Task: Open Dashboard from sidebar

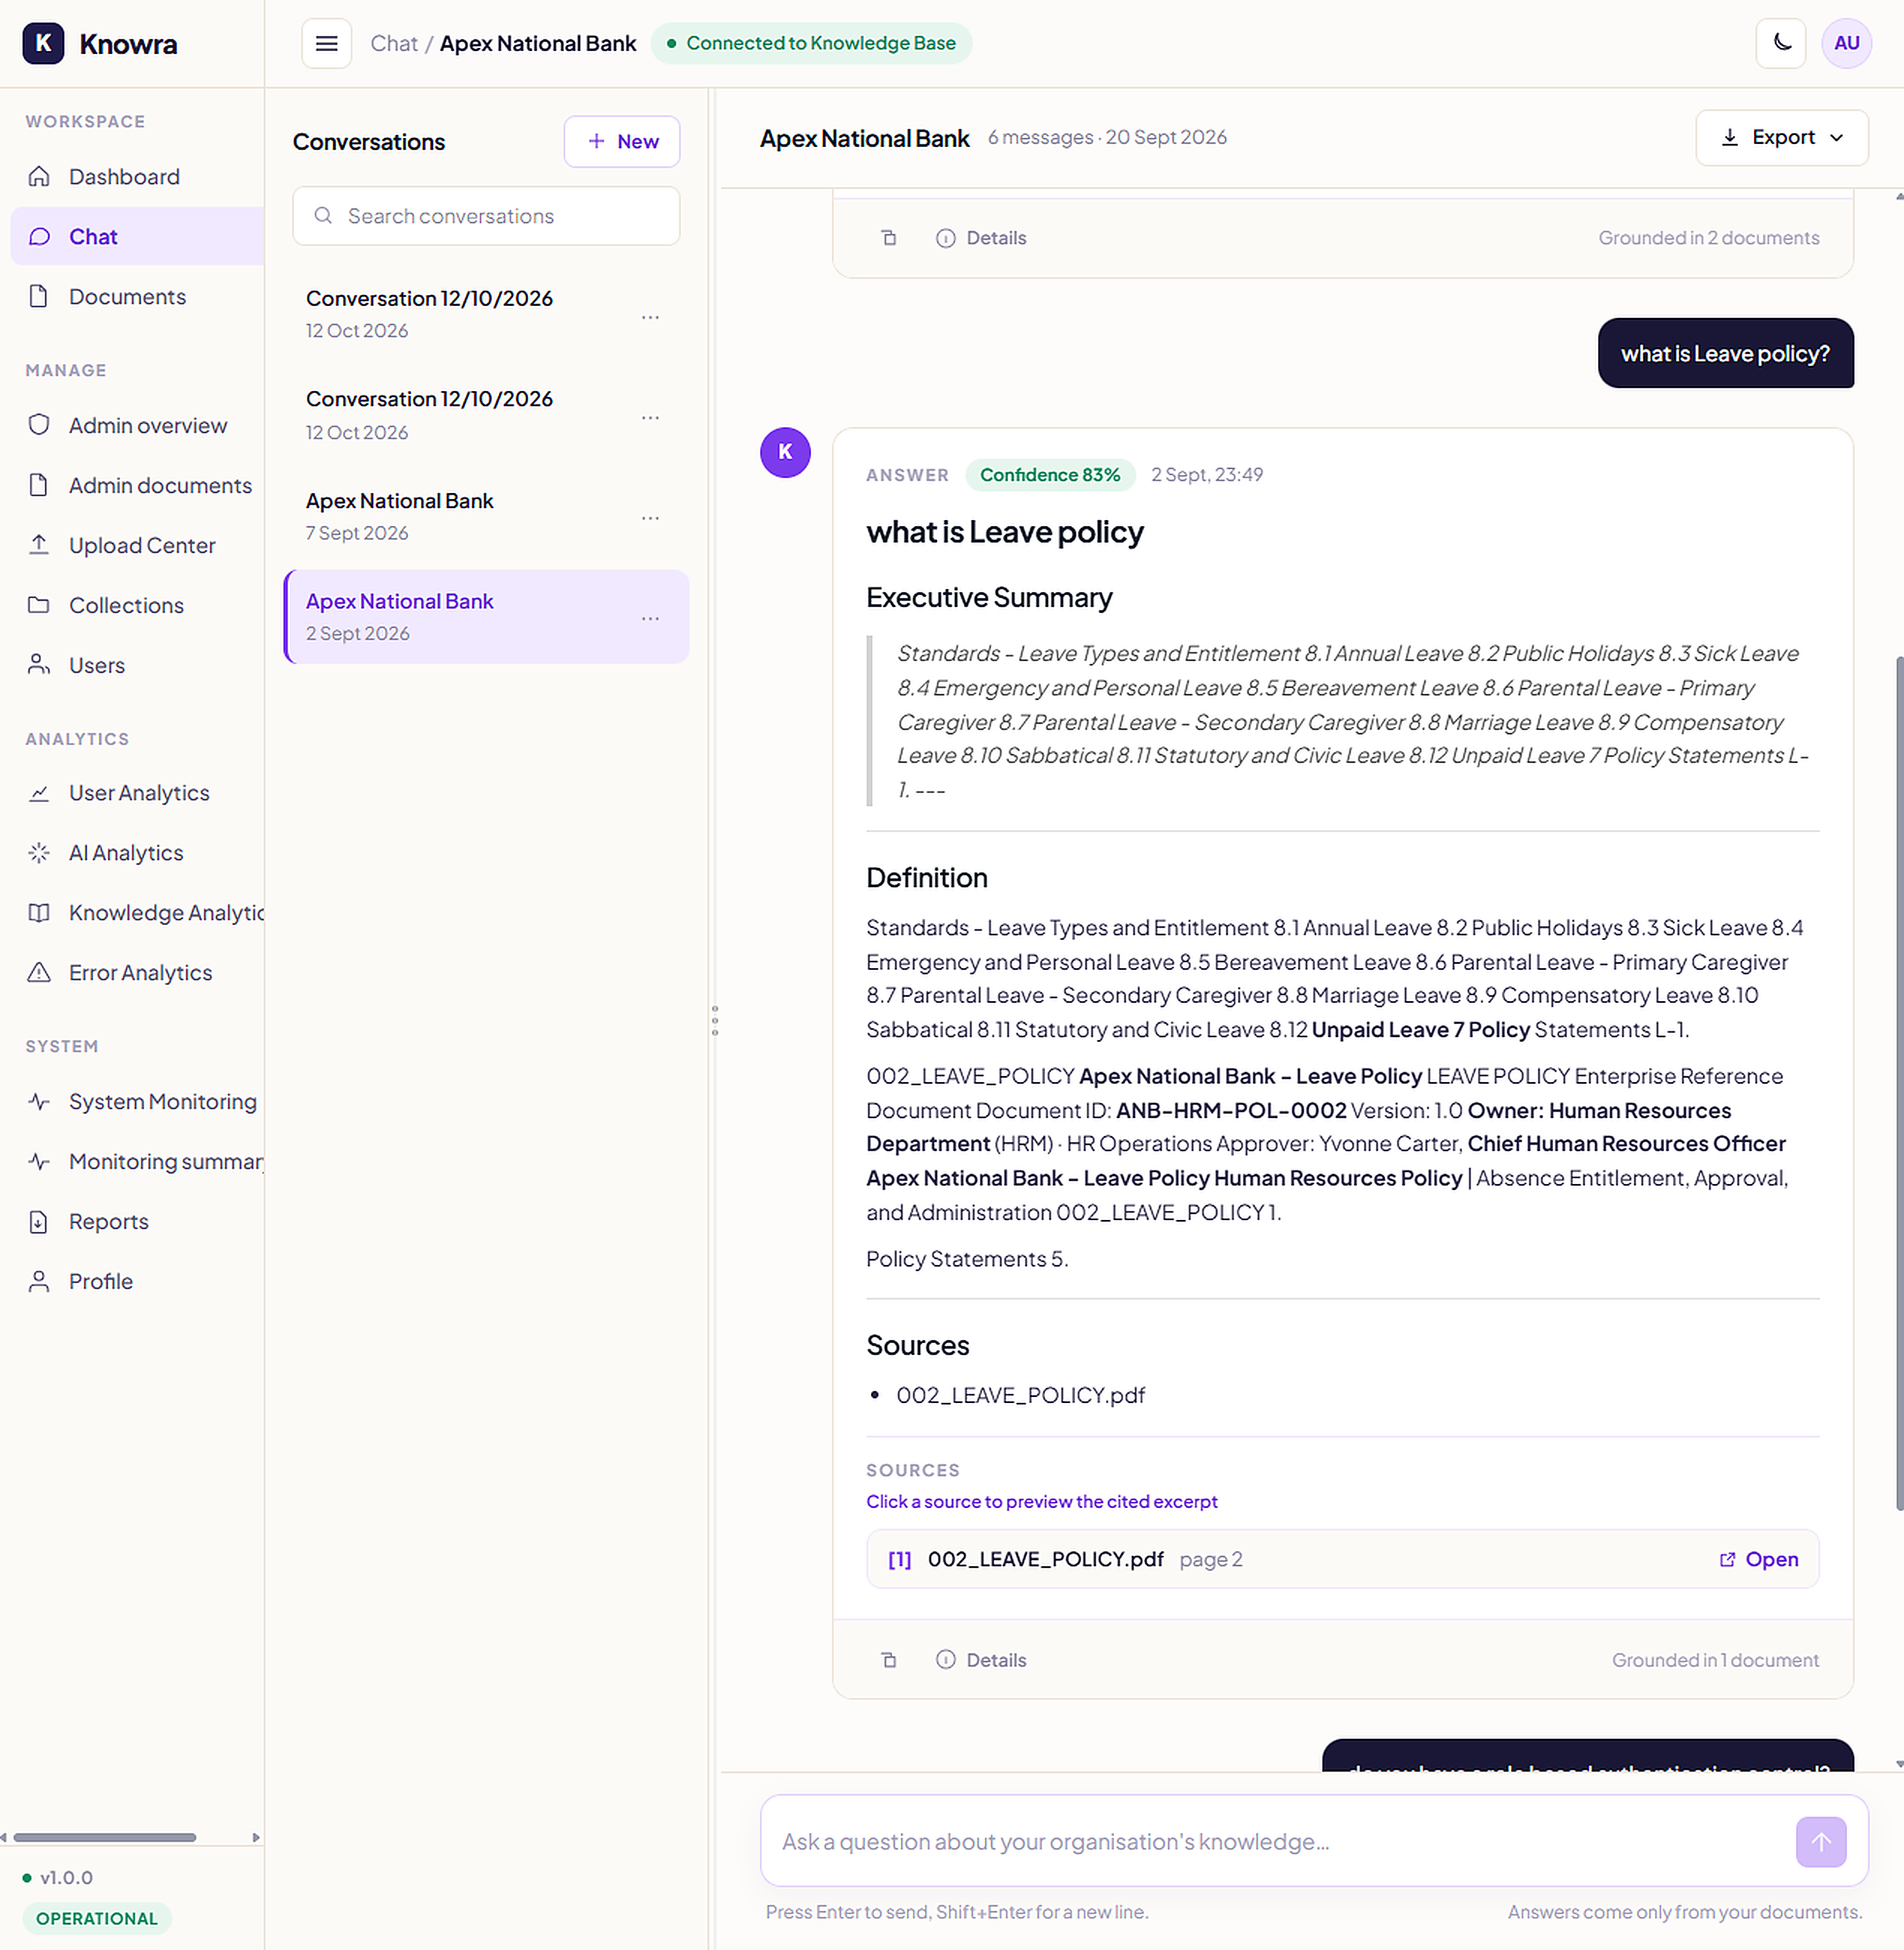Action: 137,177
